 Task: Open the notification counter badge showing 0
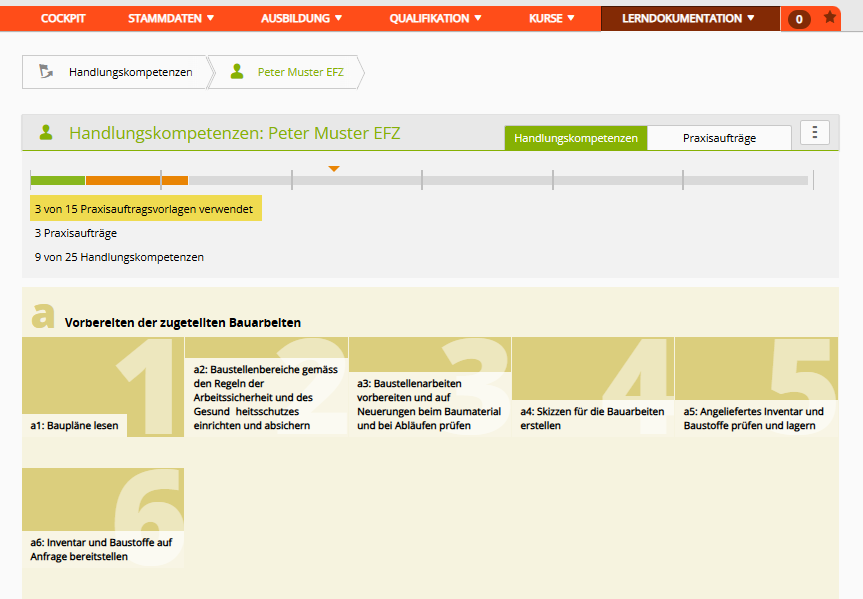[799, 19]
